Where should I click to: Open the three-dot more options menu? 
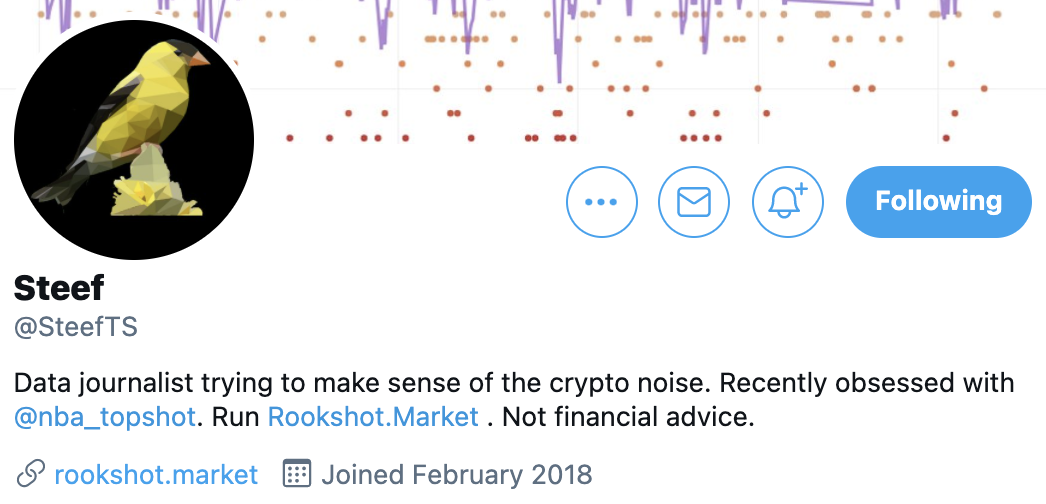click(x=601, y=201)
